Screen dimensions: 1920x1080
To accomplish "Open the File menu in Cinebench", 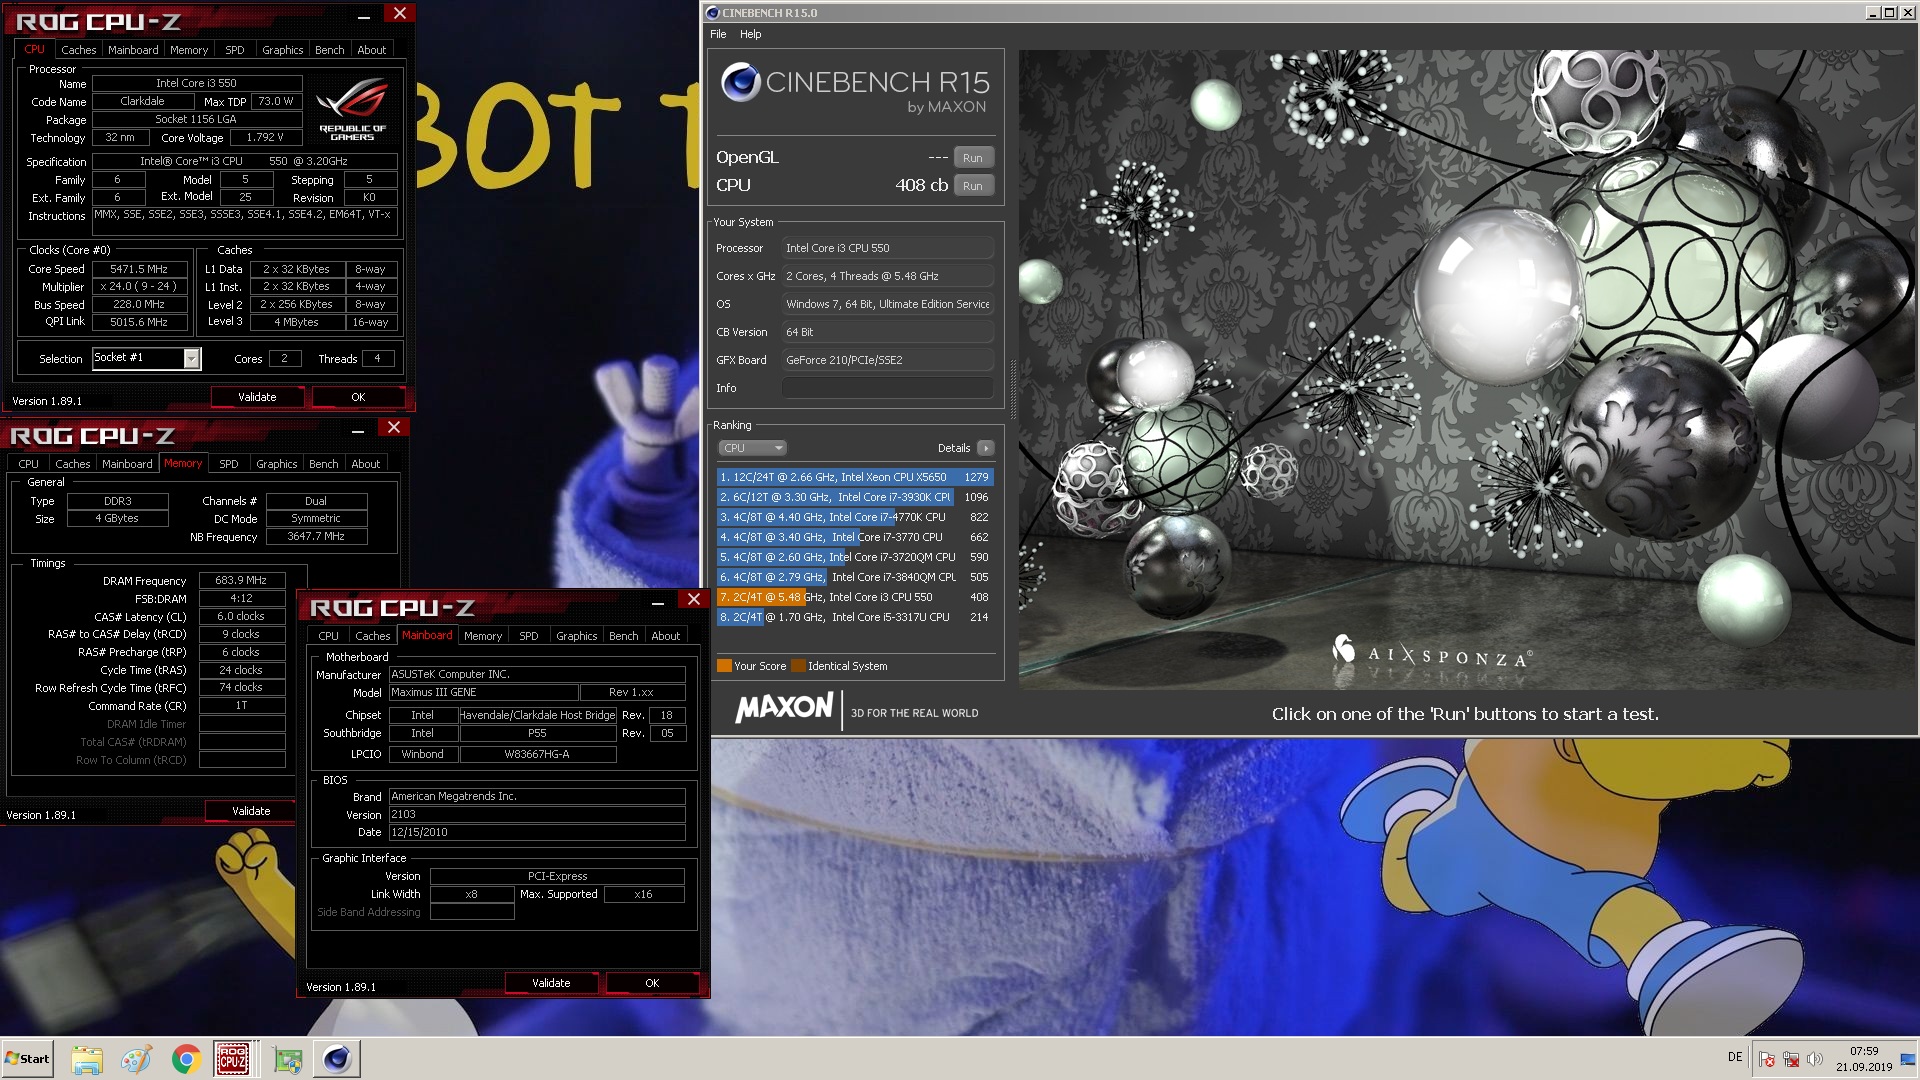I will 718,34.
